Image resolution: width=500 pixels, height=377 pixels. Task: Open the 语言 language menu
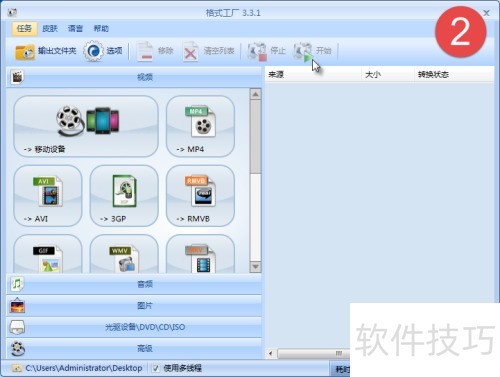[75, 29]
